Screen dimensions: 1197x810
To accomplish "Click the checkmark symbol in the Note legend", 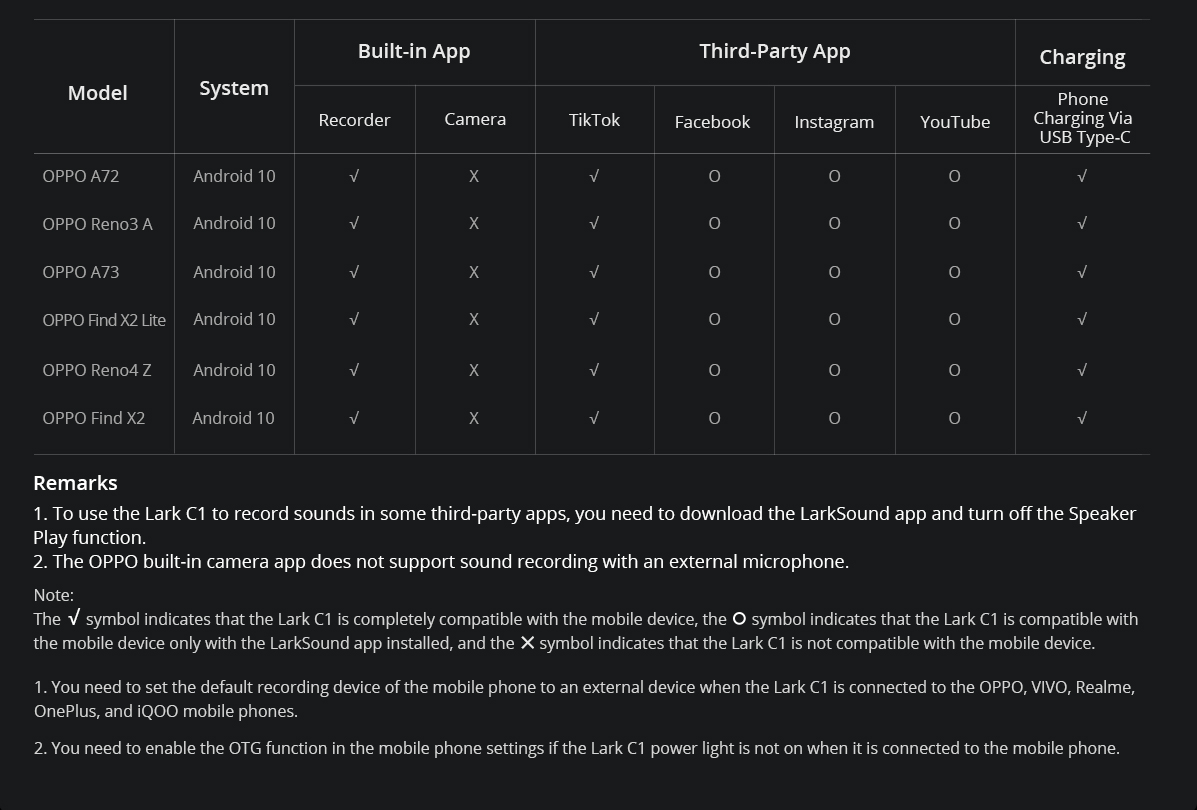I will [73, 619].
